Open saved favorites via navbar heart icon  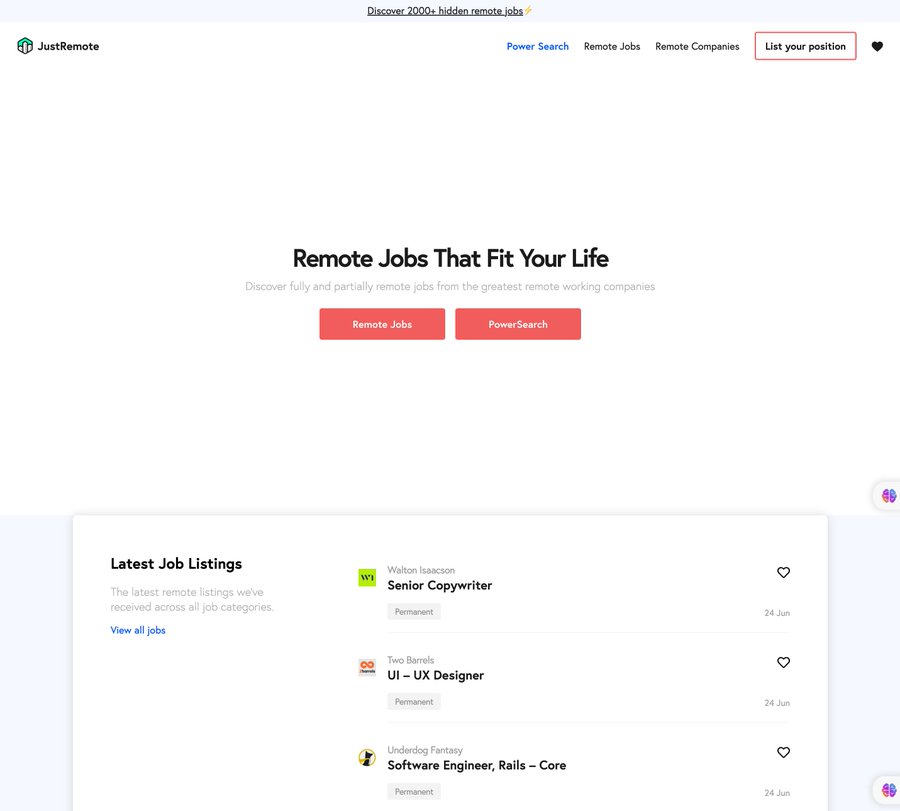tap(877, 46)
